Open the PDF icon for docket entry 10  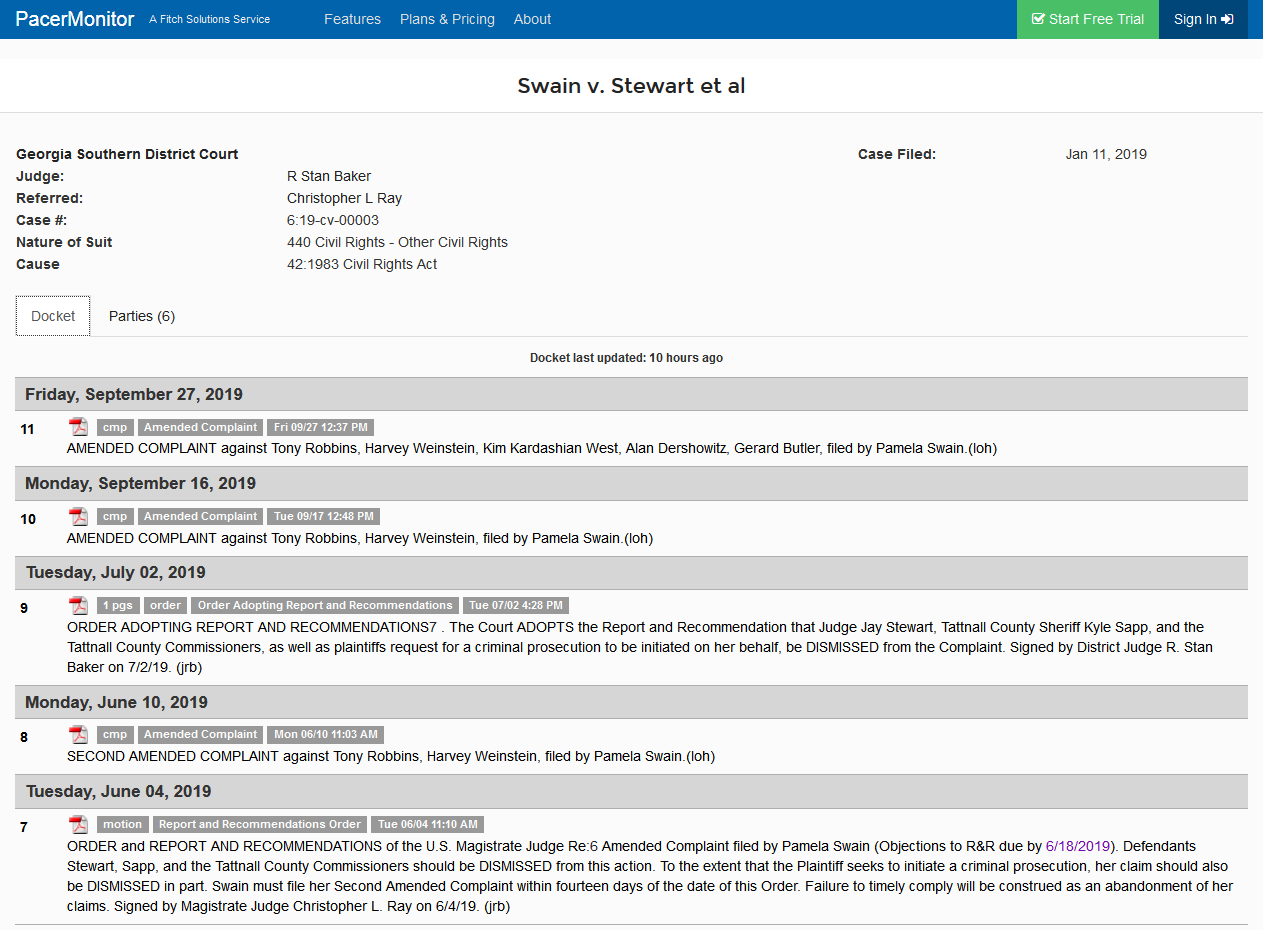pos(78,516)
